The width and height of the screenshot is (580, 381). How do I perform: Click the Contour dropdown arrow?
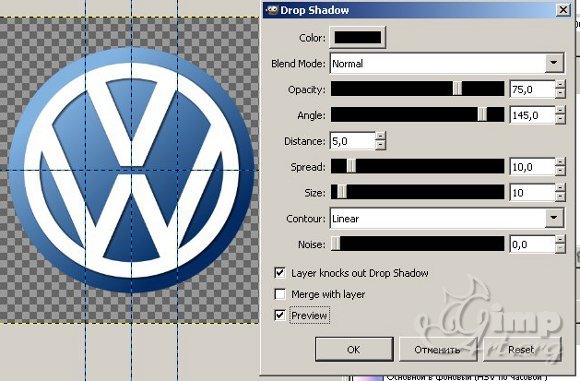[554, 219]
